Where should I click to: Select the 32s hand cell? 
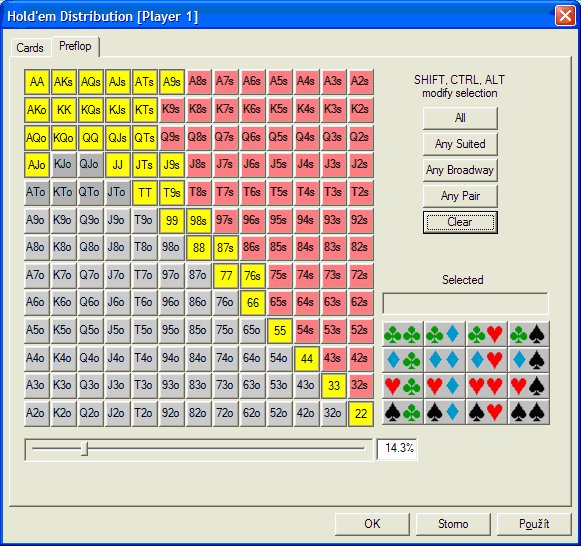(x=361, y=386)
